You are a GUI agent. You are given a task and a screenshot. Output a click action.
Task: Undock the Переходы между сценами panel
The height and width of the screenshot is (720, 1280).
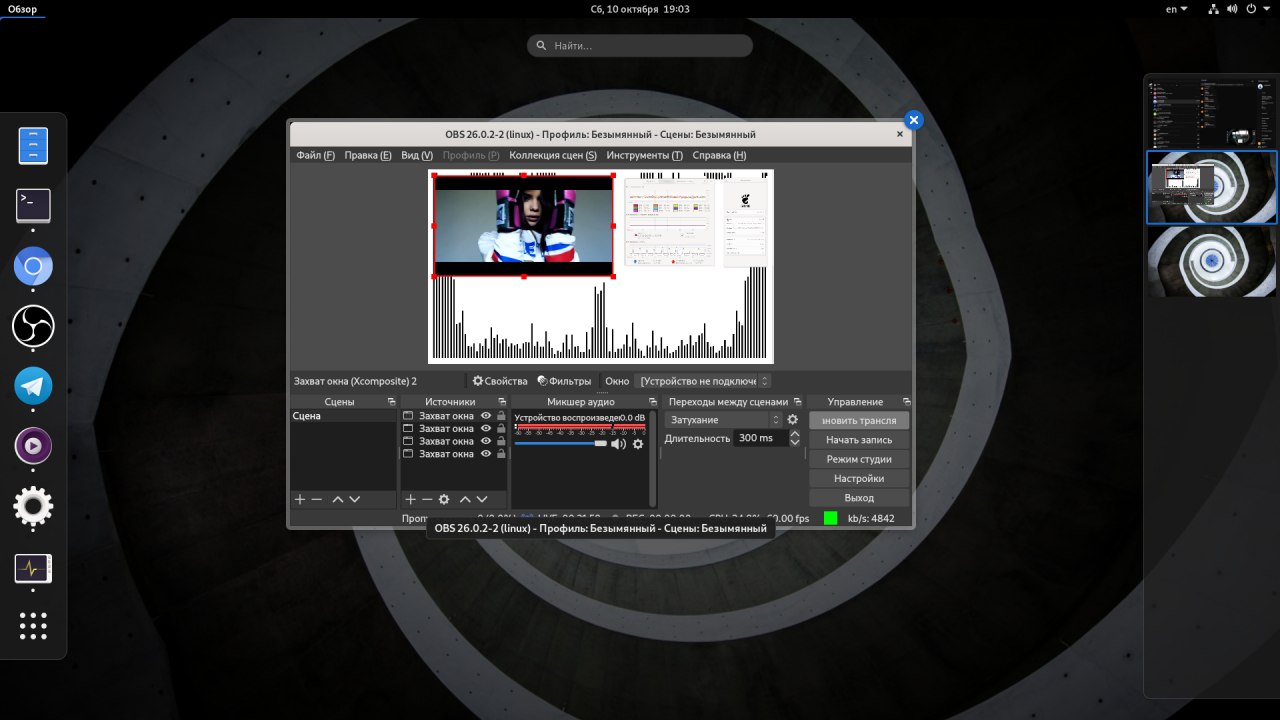(x=797, y=402)
